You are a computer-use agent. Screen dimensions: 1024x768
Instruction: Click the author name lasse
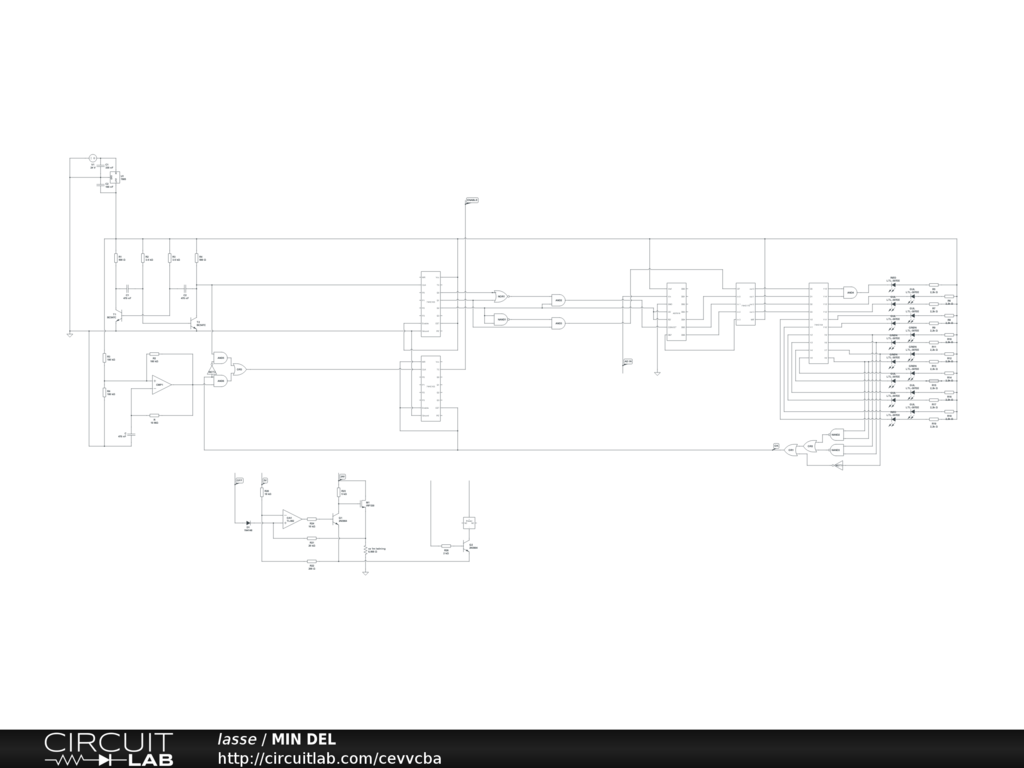237,740
